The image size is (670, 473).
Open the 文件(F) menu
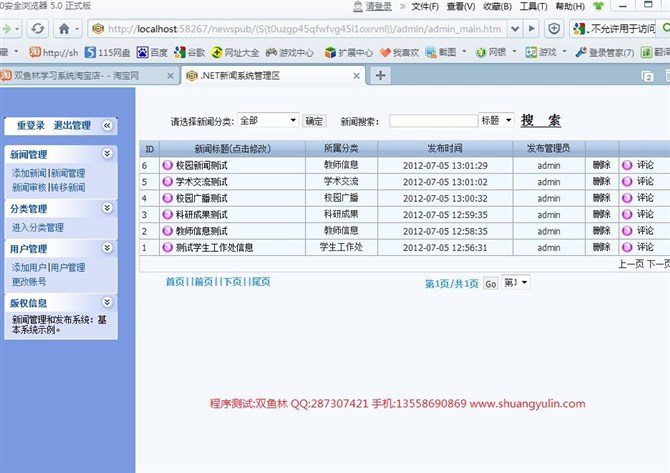tap(425, 6)
